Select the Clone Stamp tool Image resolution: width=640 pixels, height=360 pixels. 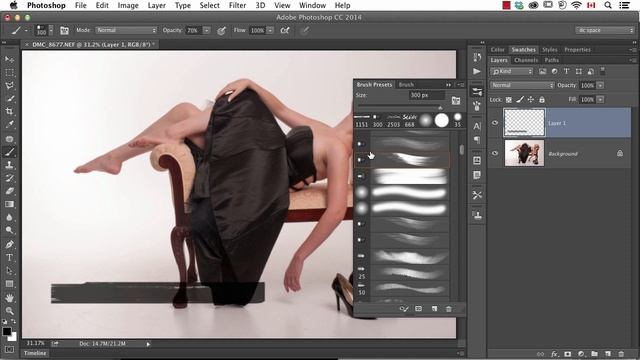9,165
